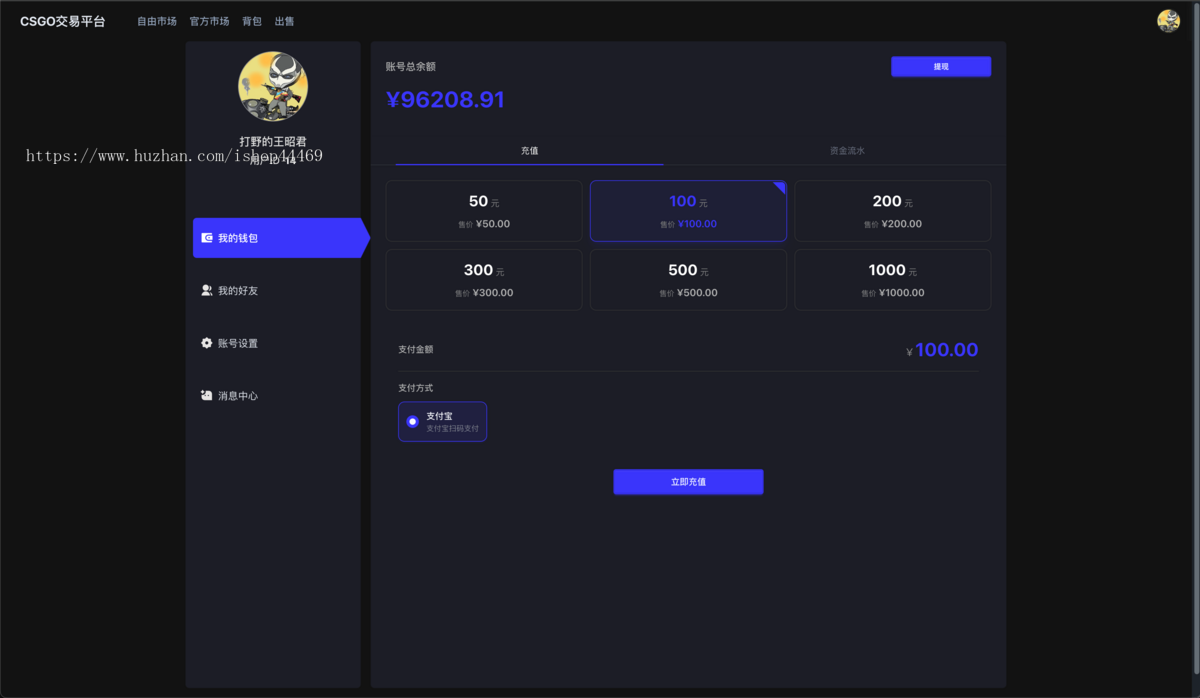The height and width of the screenshot is (698, 1200).
Task: Click the 立即充值 button
Action: [x=688, y=482]
